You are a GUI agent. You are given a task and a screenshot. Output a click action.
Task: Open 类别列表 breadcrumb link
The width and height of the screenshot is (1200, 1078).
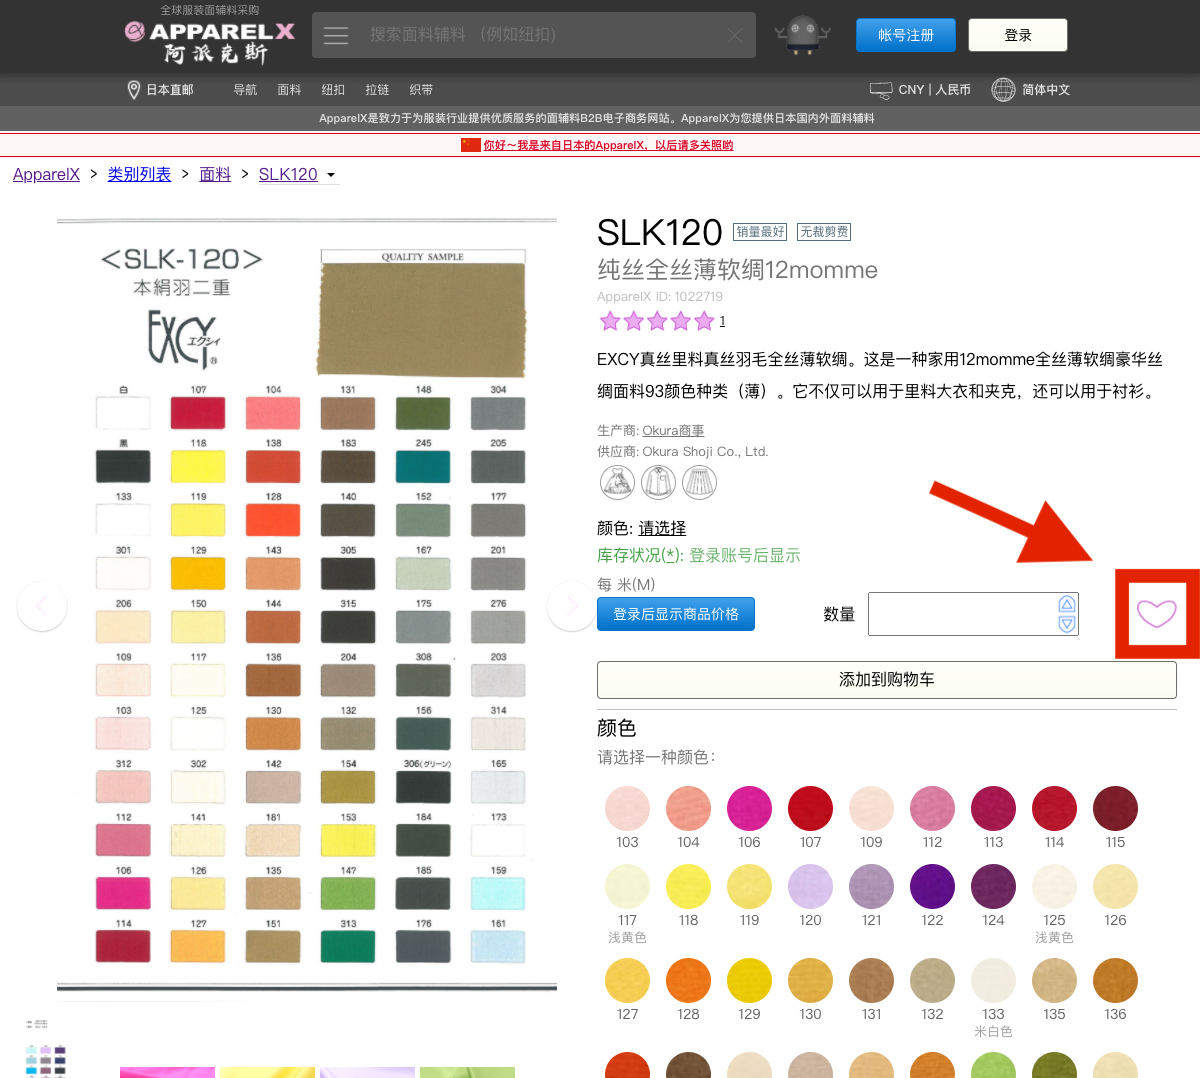(x=139, y=174)
